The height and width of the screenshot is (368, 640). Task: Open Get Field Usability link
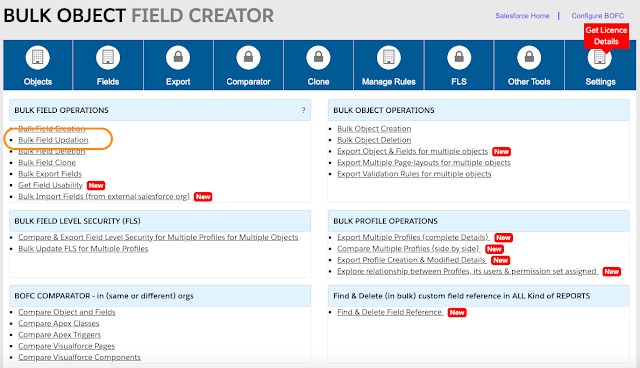point(50,185)
